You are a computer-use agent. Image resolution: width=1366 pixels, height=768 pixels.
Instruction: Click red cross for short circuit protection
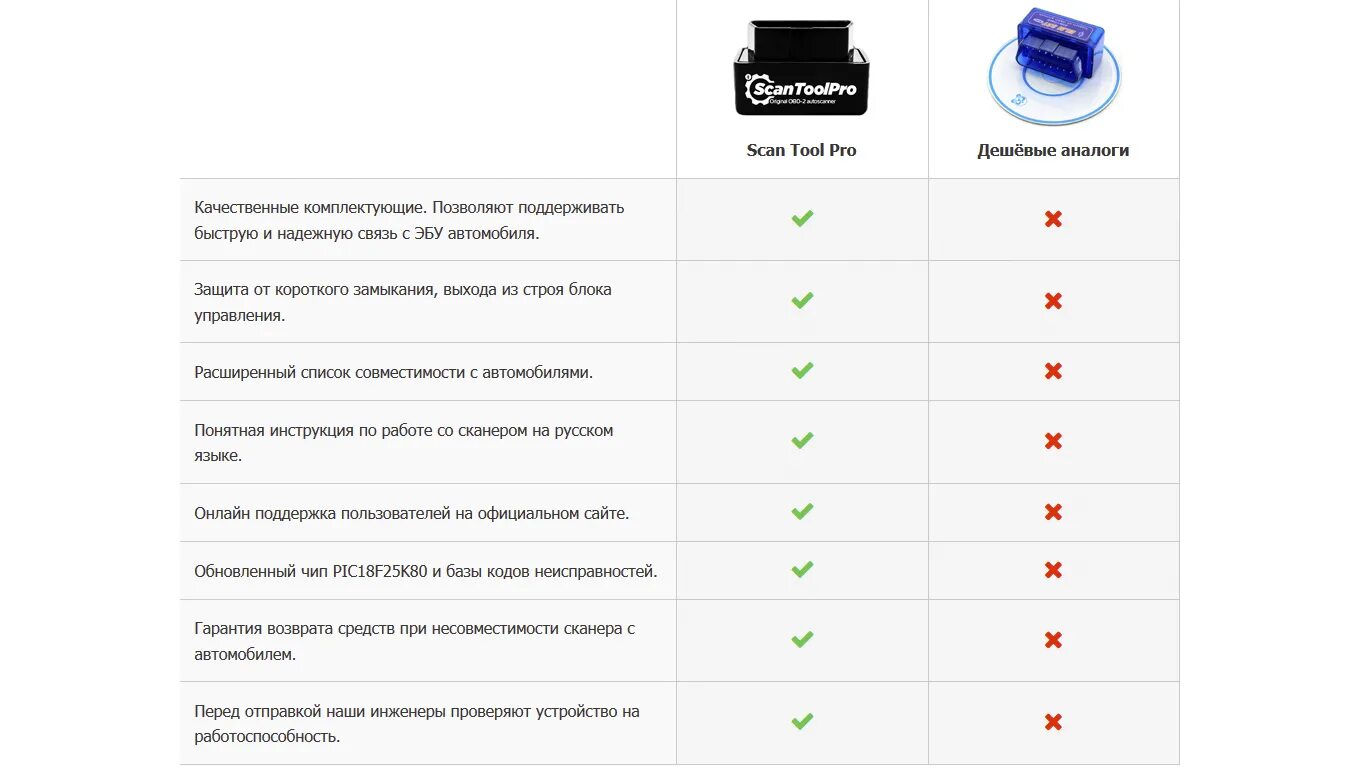pos(1053,301)
